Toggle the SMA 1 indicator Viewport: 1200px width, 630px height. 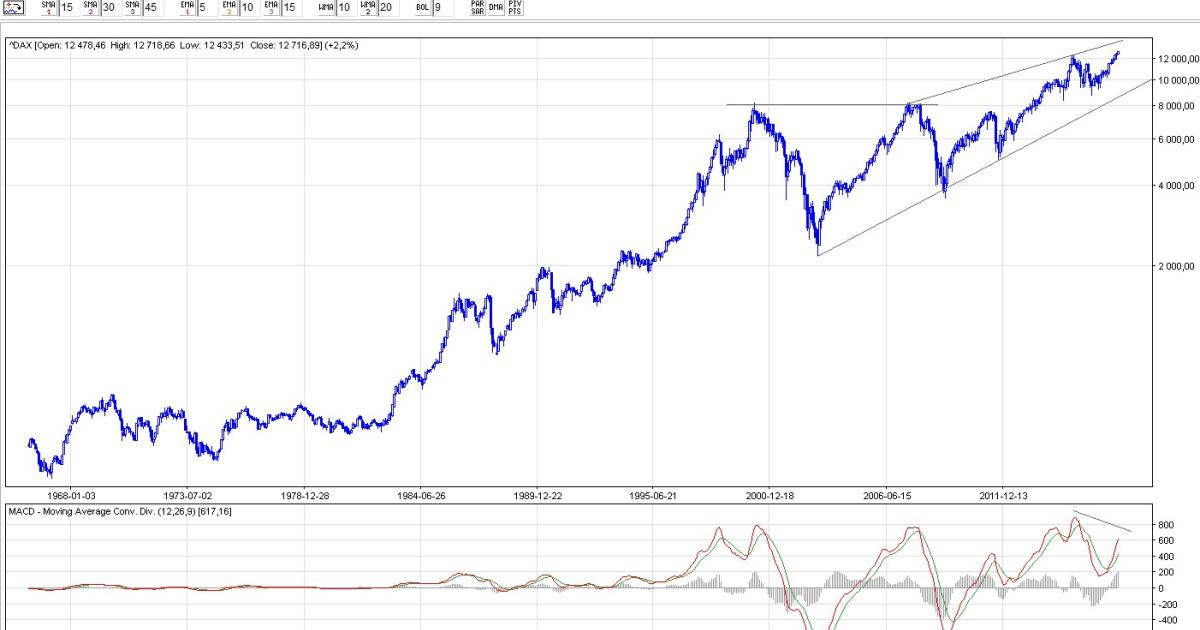pos(48,7)
